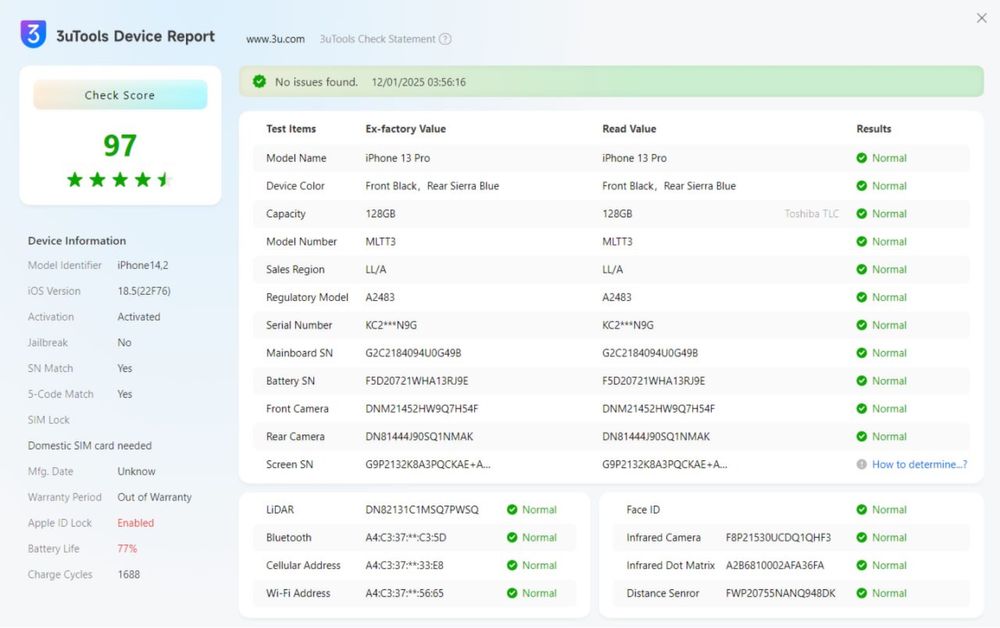
Task: Click the green checkmark in No issues found banner
Action: pos(259,82)
